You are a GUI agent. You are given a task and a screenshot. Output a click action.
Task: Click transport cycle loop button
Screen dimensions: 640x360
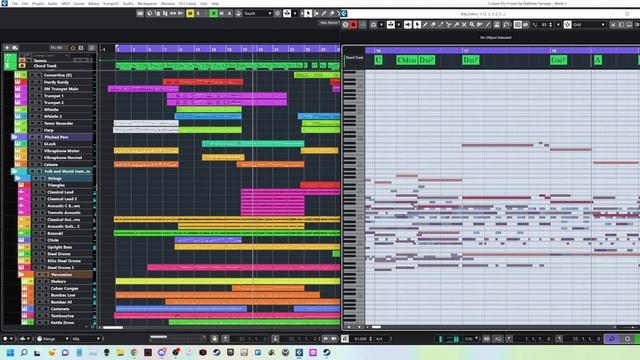coord(611,339)
